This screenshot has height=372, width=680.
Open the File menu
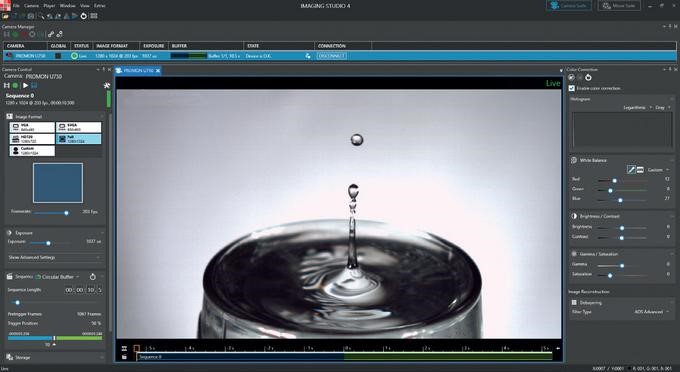pos(16,6)
